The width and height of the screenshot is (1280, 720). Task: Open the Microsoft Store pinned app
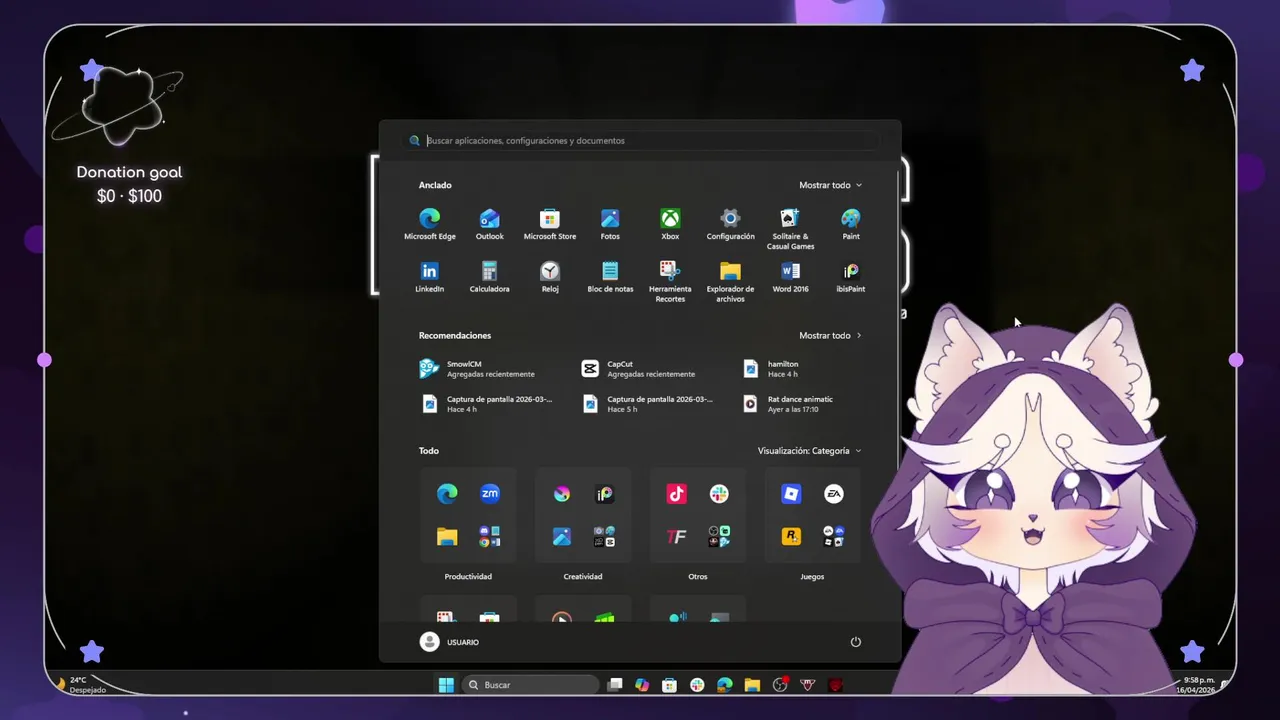pos(550,224)
